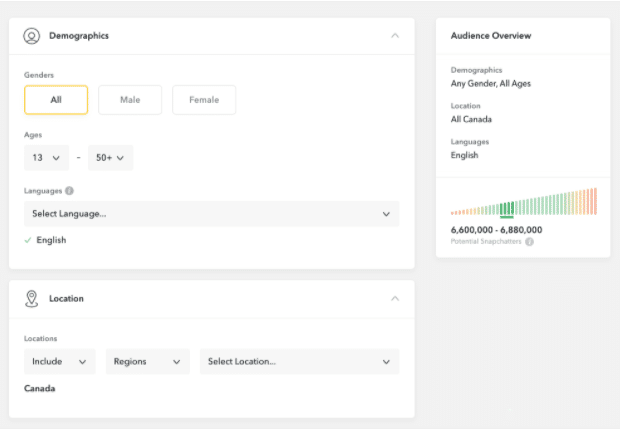This screenshot has width=620, height=433.
Task: Click the Canada location entry
Action: [x=40, y=388]
